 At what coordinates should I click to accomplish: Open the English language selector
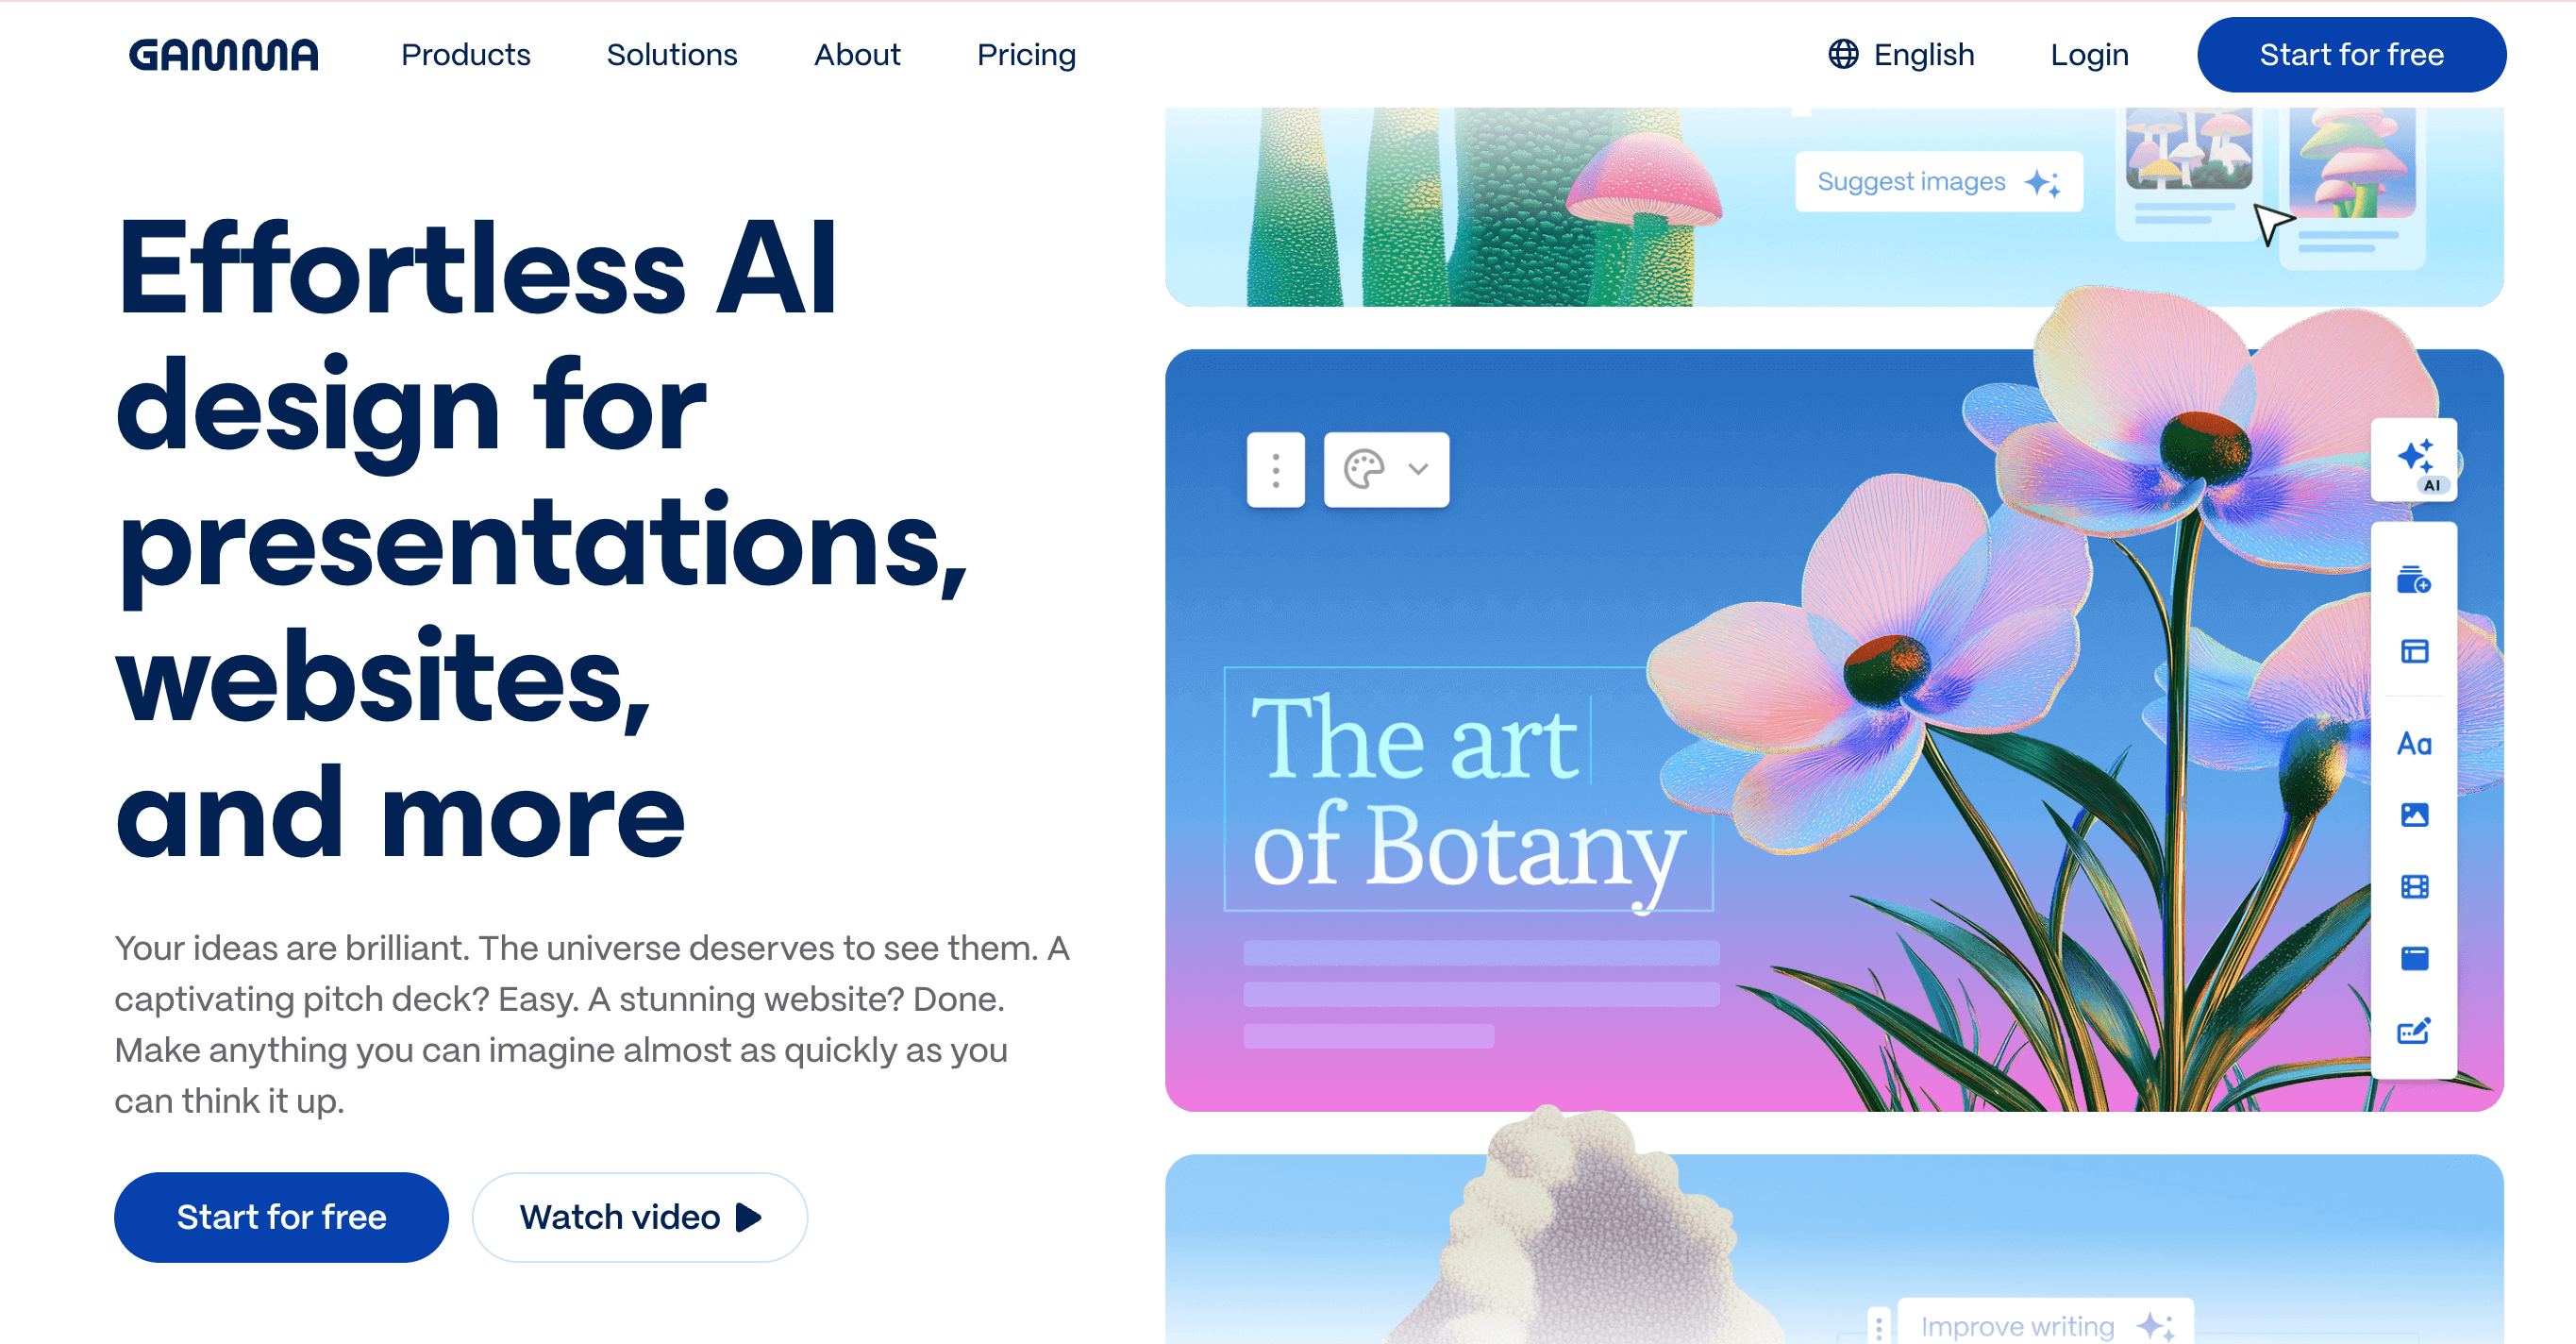pyautogui.click(x=1901, y=55)
